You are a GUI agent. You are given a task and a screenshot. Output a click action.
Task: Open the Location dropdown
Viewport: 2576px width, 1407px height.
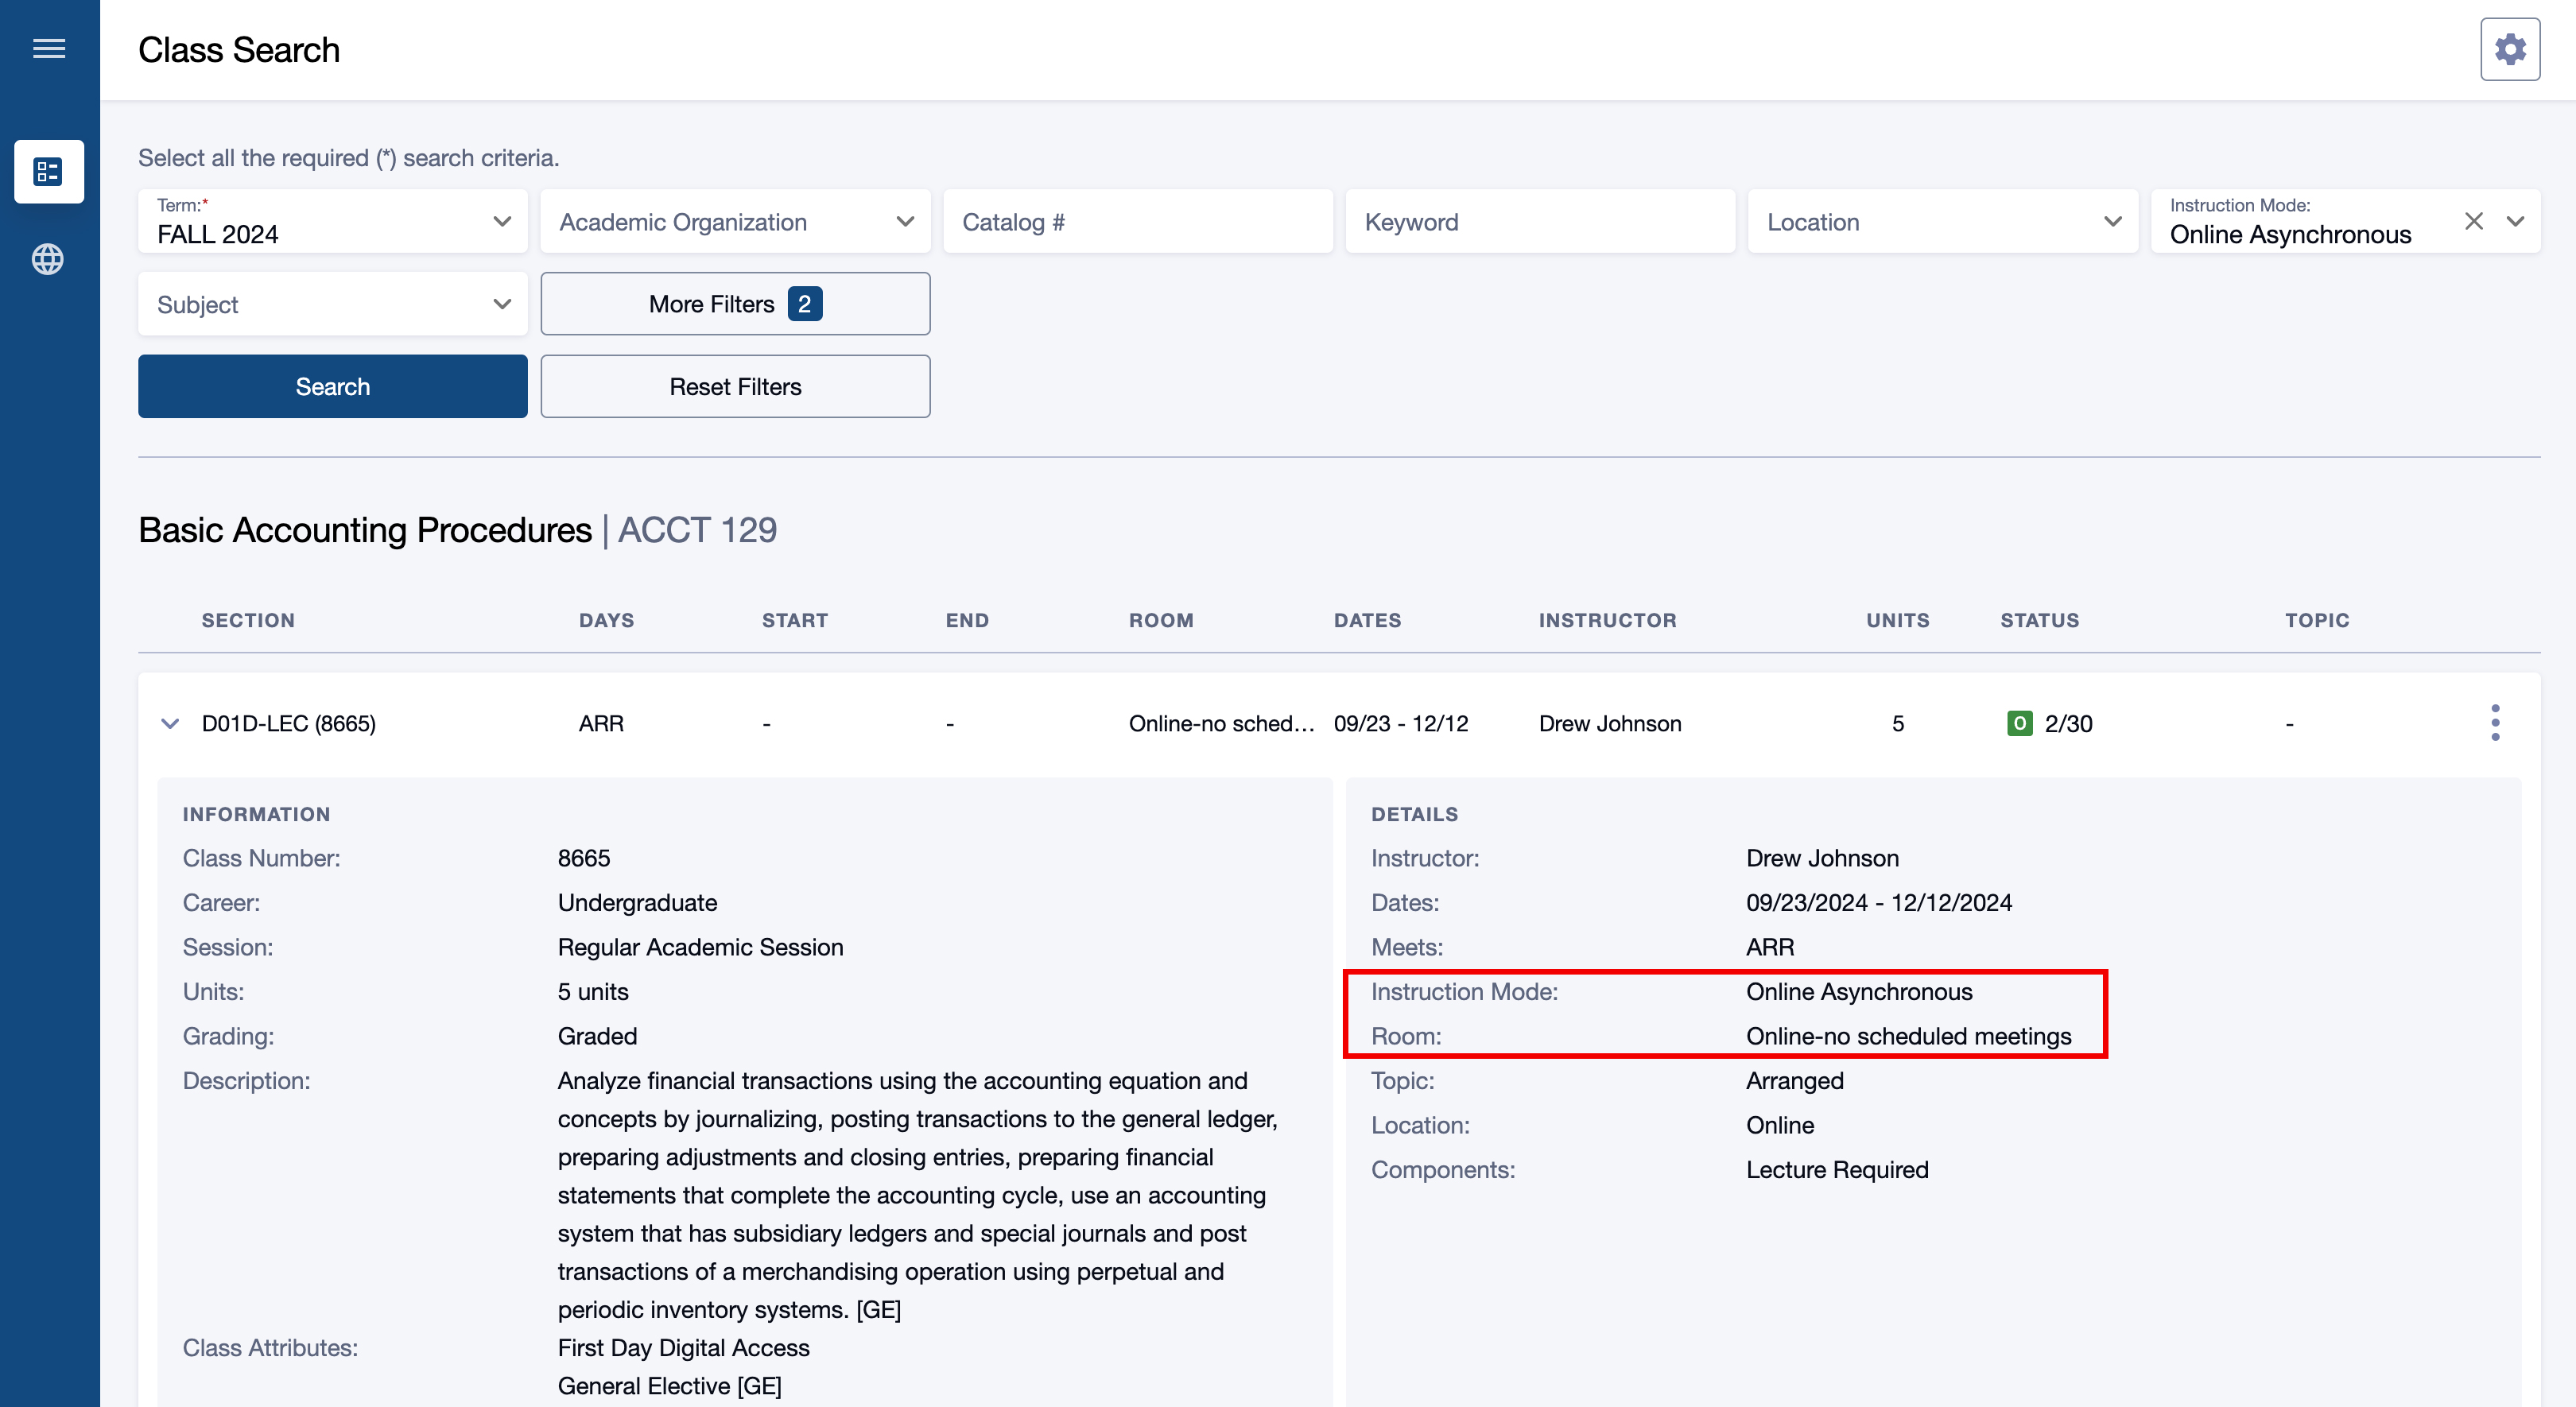tap(1942, 221)
